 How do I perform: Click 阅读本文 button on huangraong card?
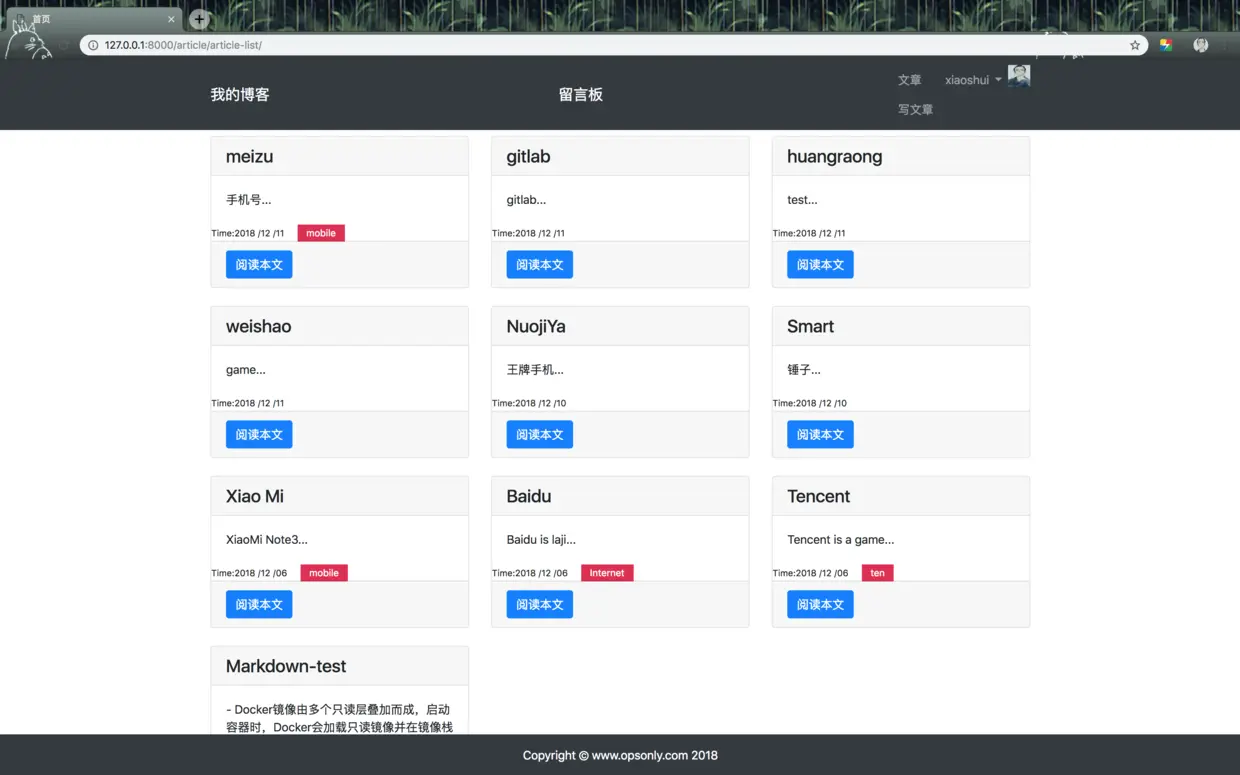click(x=820, y=265)
